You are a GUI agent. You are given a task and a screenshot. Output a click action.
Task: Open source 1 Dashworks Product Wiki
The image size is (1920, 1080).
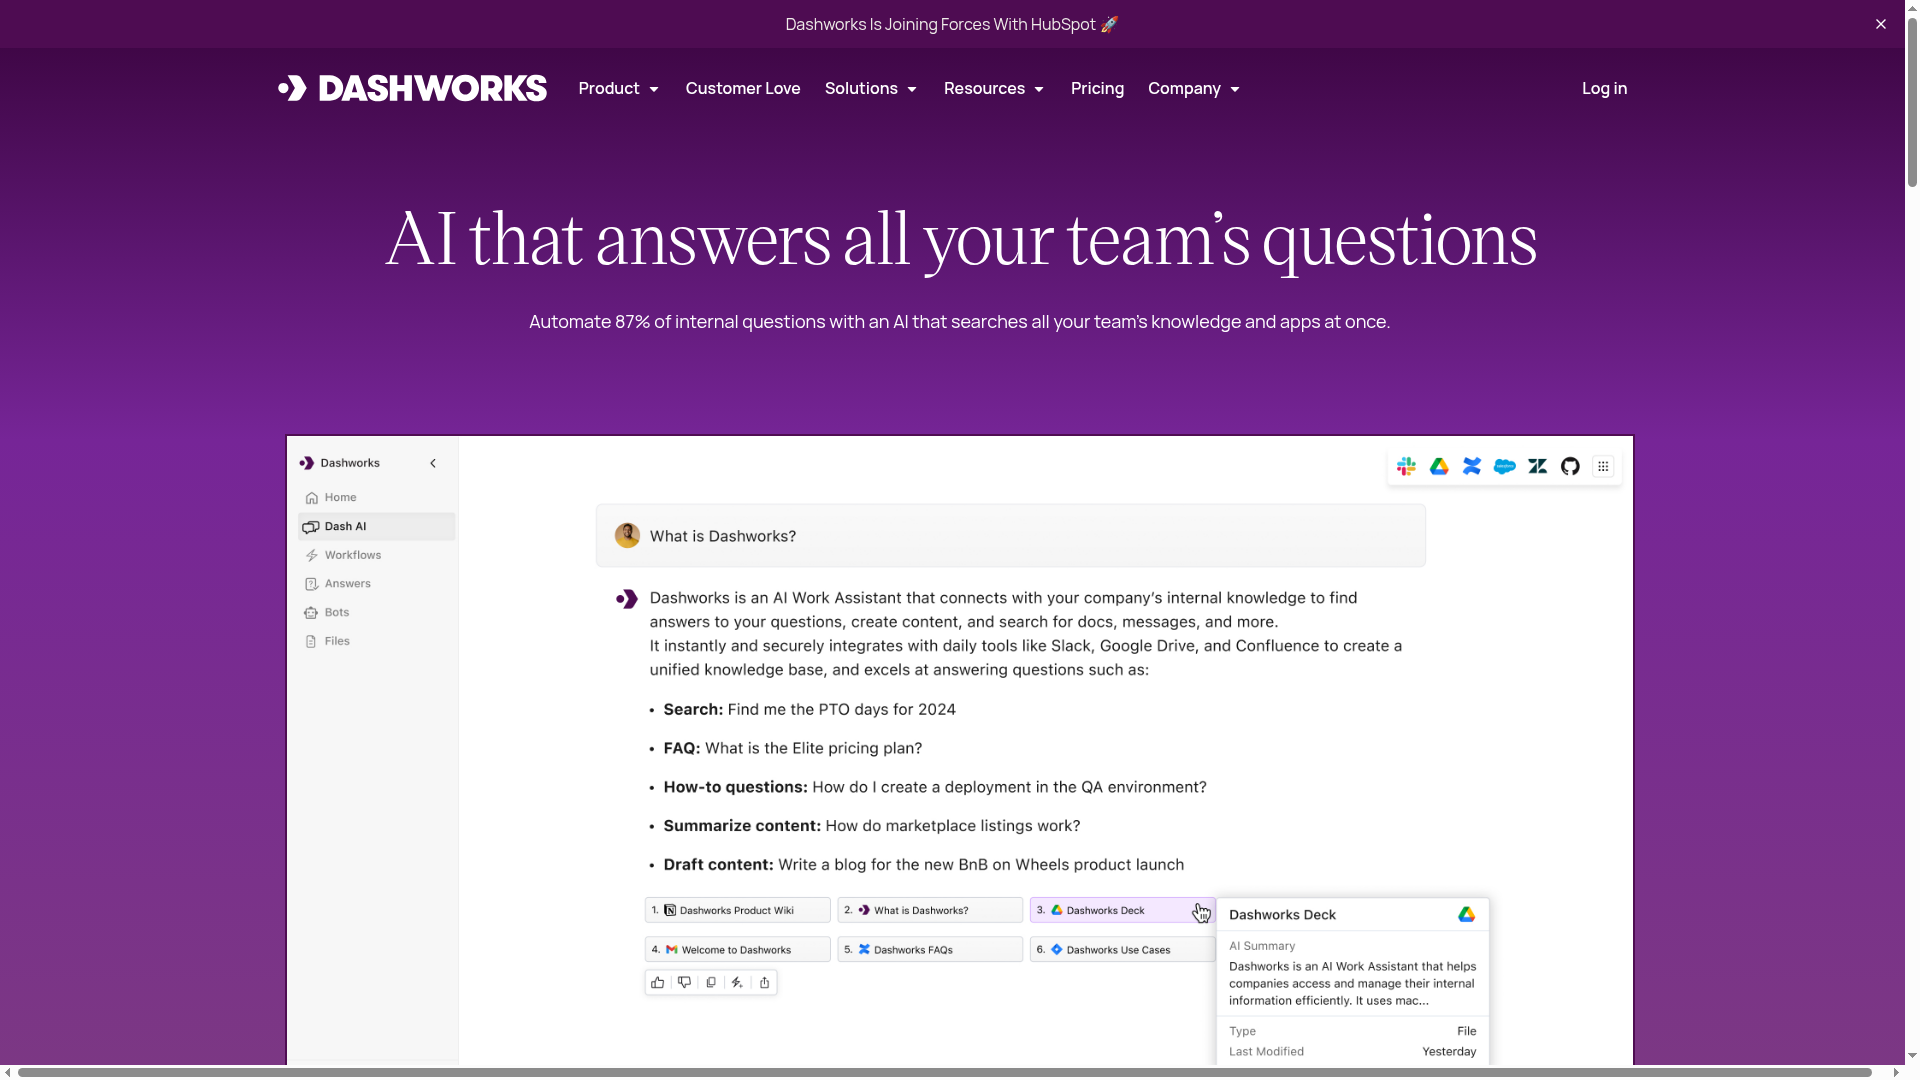(737, 910)
